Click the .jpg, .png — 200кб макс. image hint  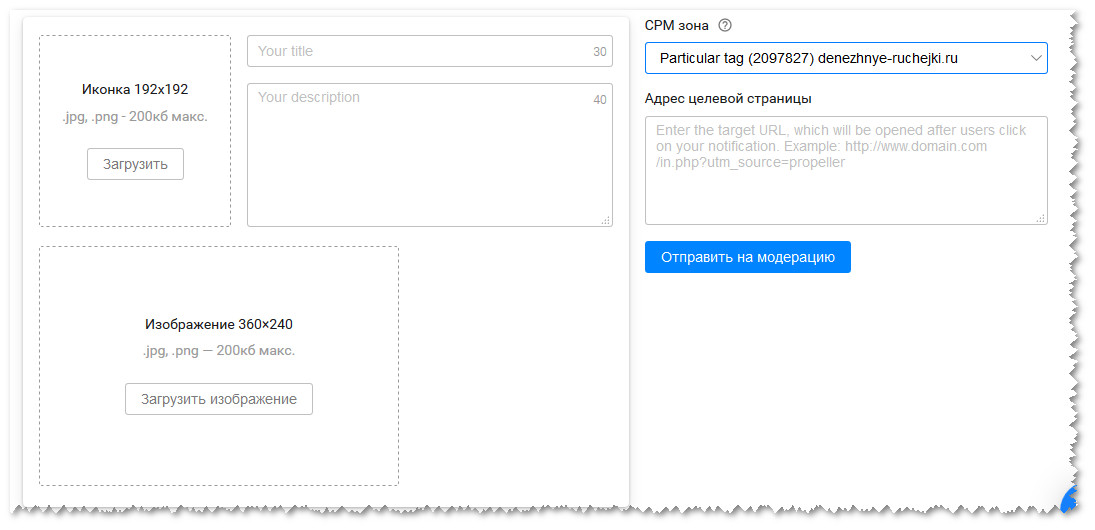[219, 351]
